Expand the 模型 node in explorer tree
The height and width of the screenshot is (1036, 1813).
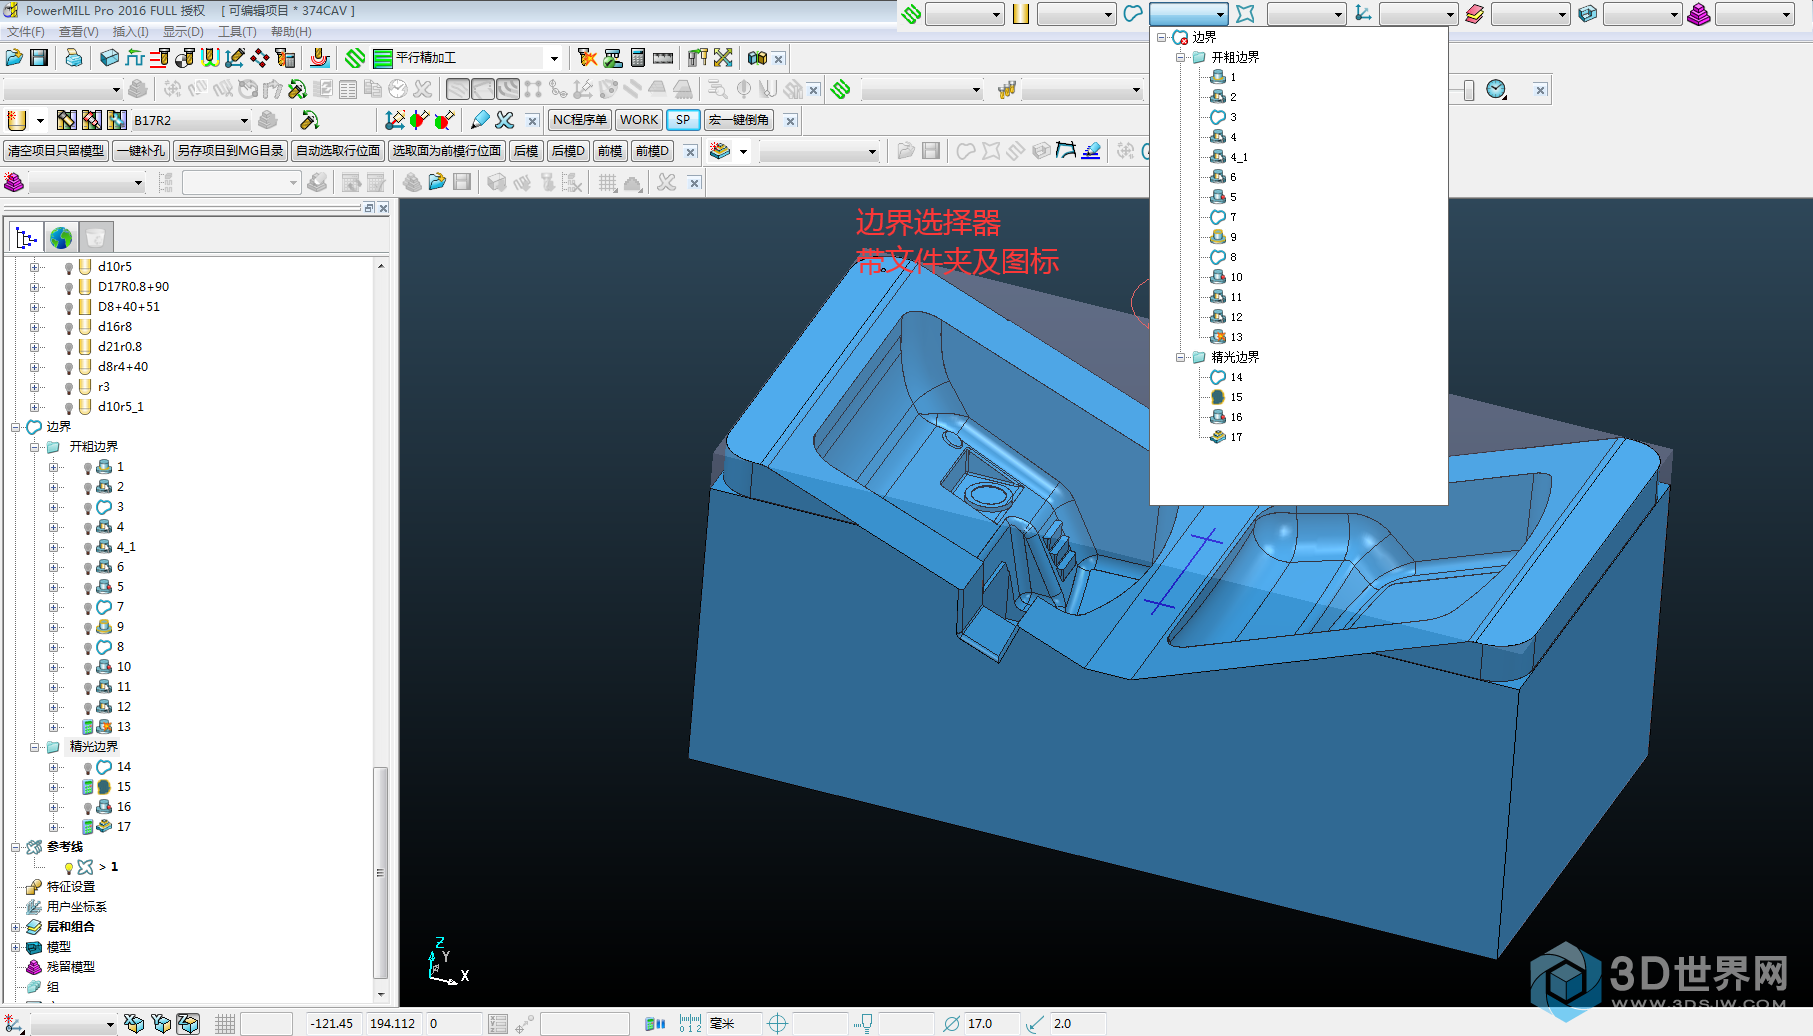tap(16, 947)
